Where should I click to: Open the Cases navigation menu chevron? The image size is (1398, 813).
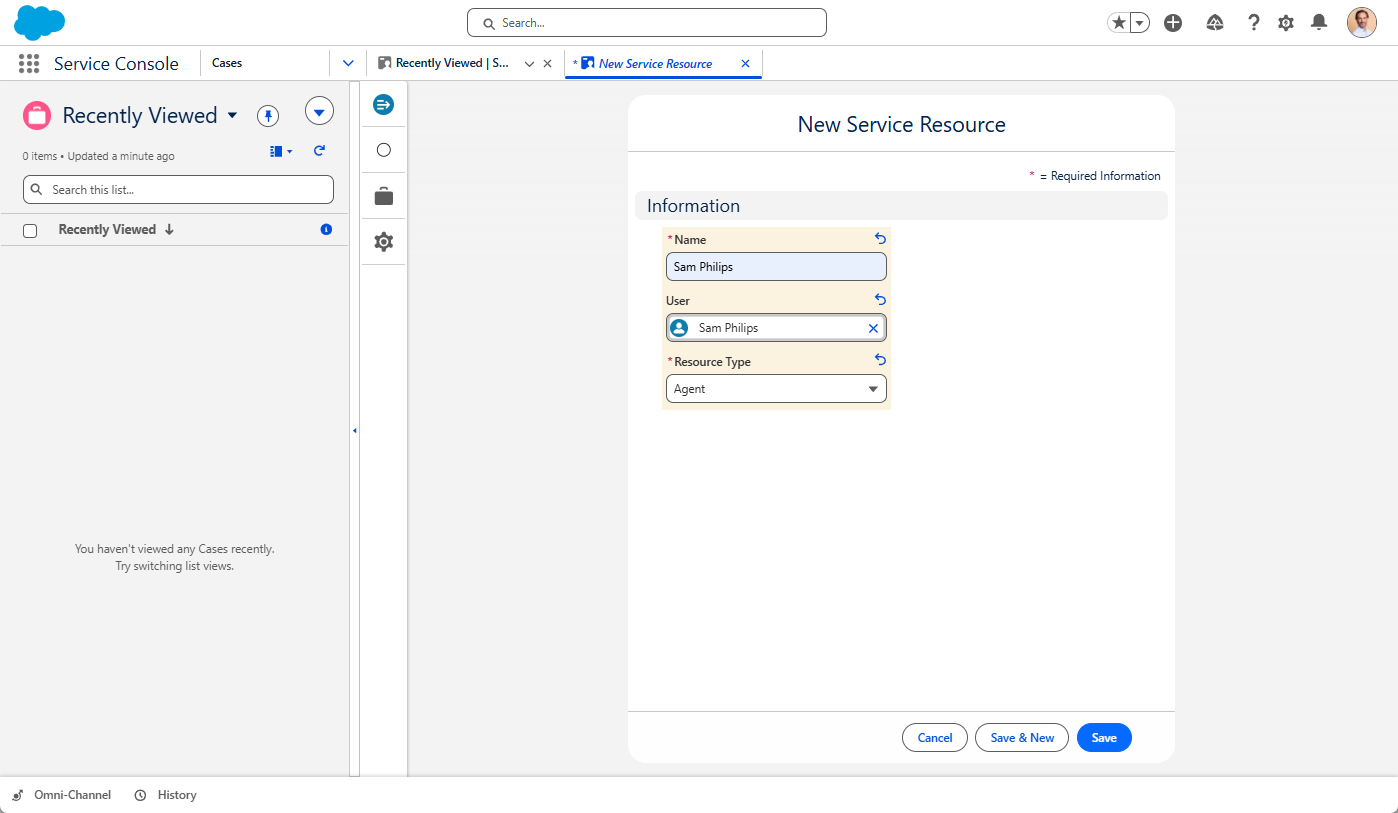pos(348,63)
